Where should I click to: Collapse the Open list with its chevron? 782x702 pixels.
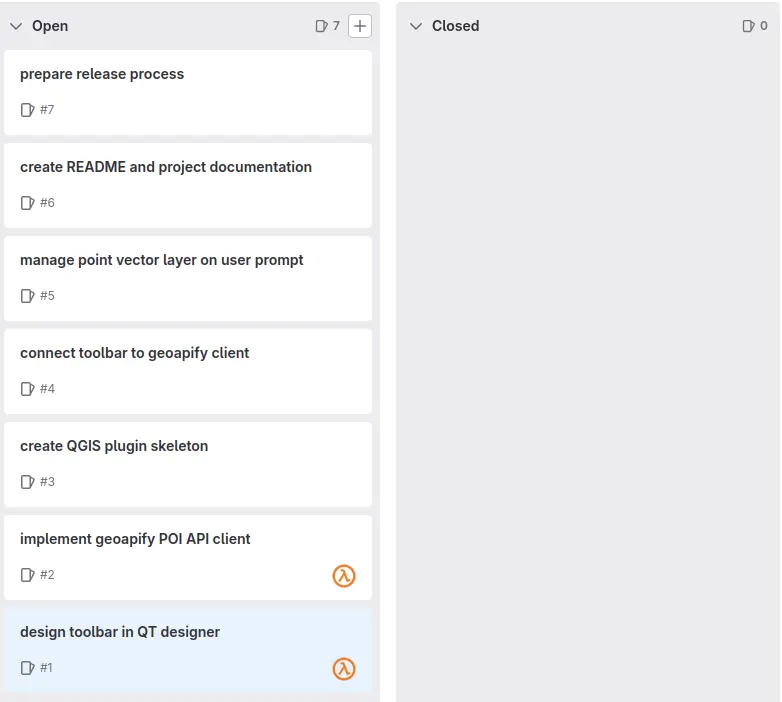(x=16, y=26)
